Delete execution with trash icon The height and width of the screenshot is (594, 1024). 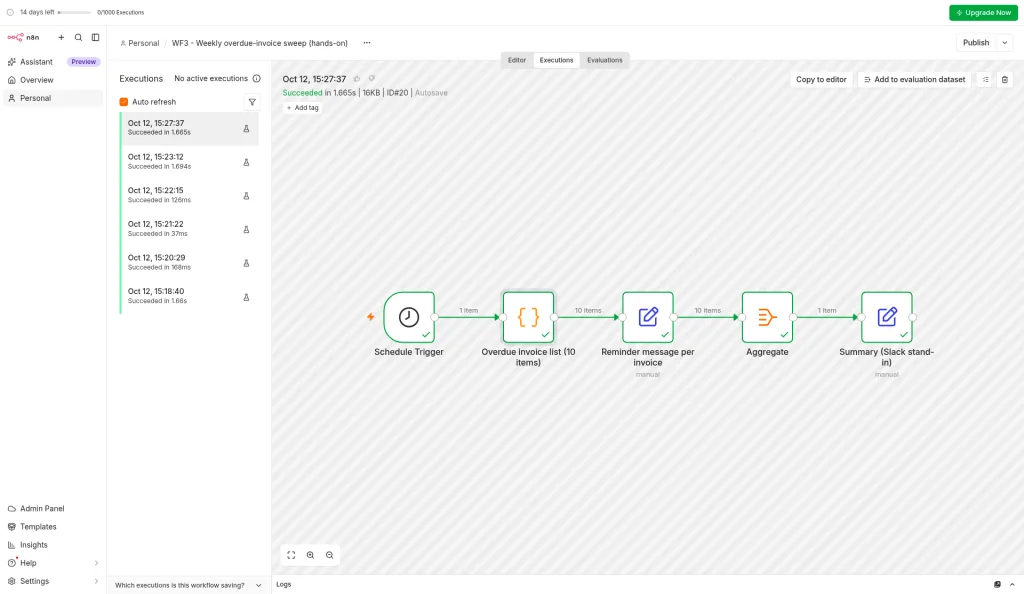tap(1004, 80)
